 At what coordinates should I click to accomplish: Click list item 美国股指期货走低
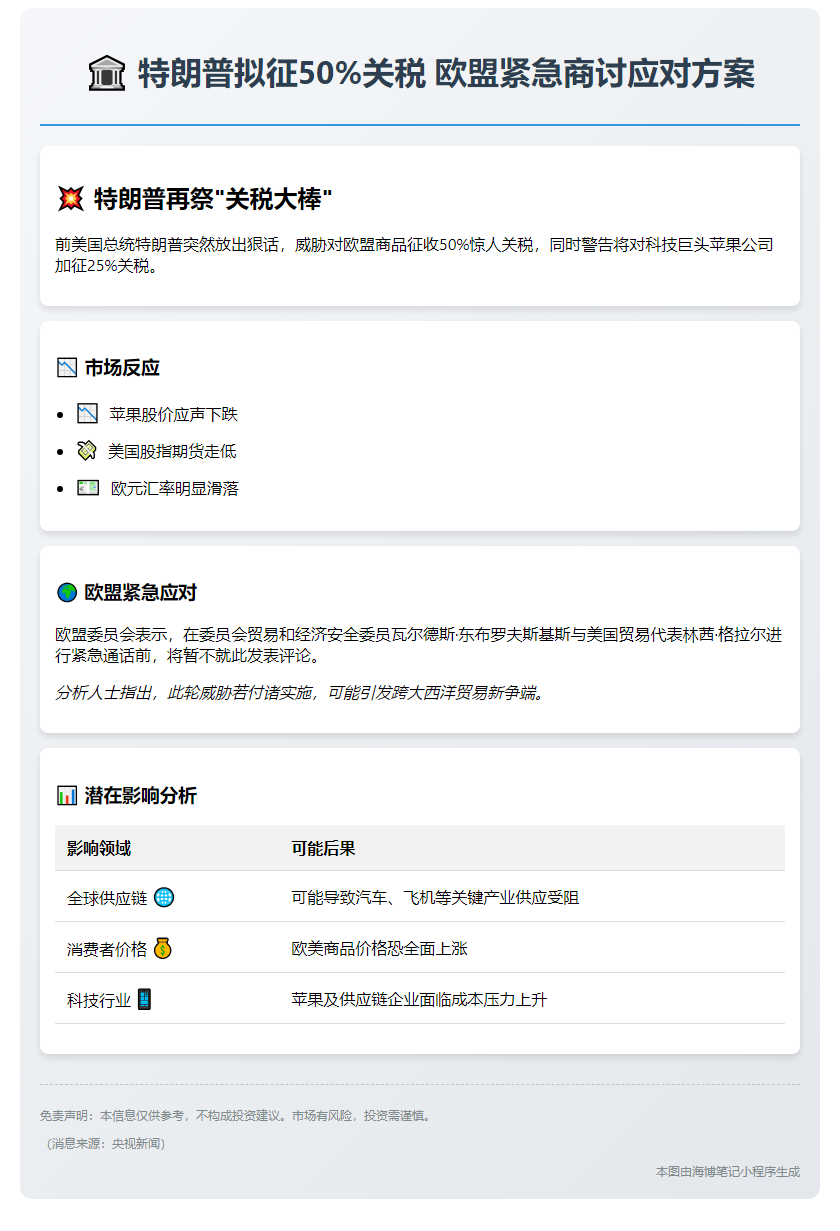172,451
